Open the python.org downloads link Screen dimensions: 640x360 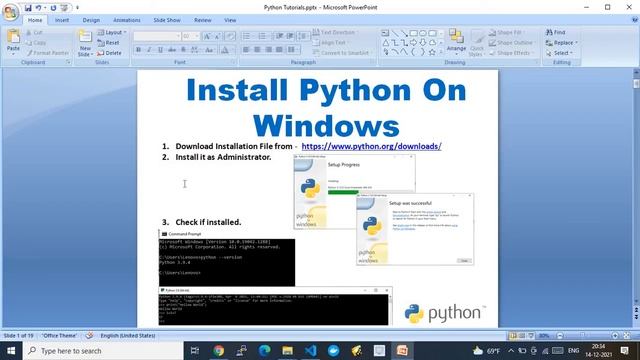(371, 146)
